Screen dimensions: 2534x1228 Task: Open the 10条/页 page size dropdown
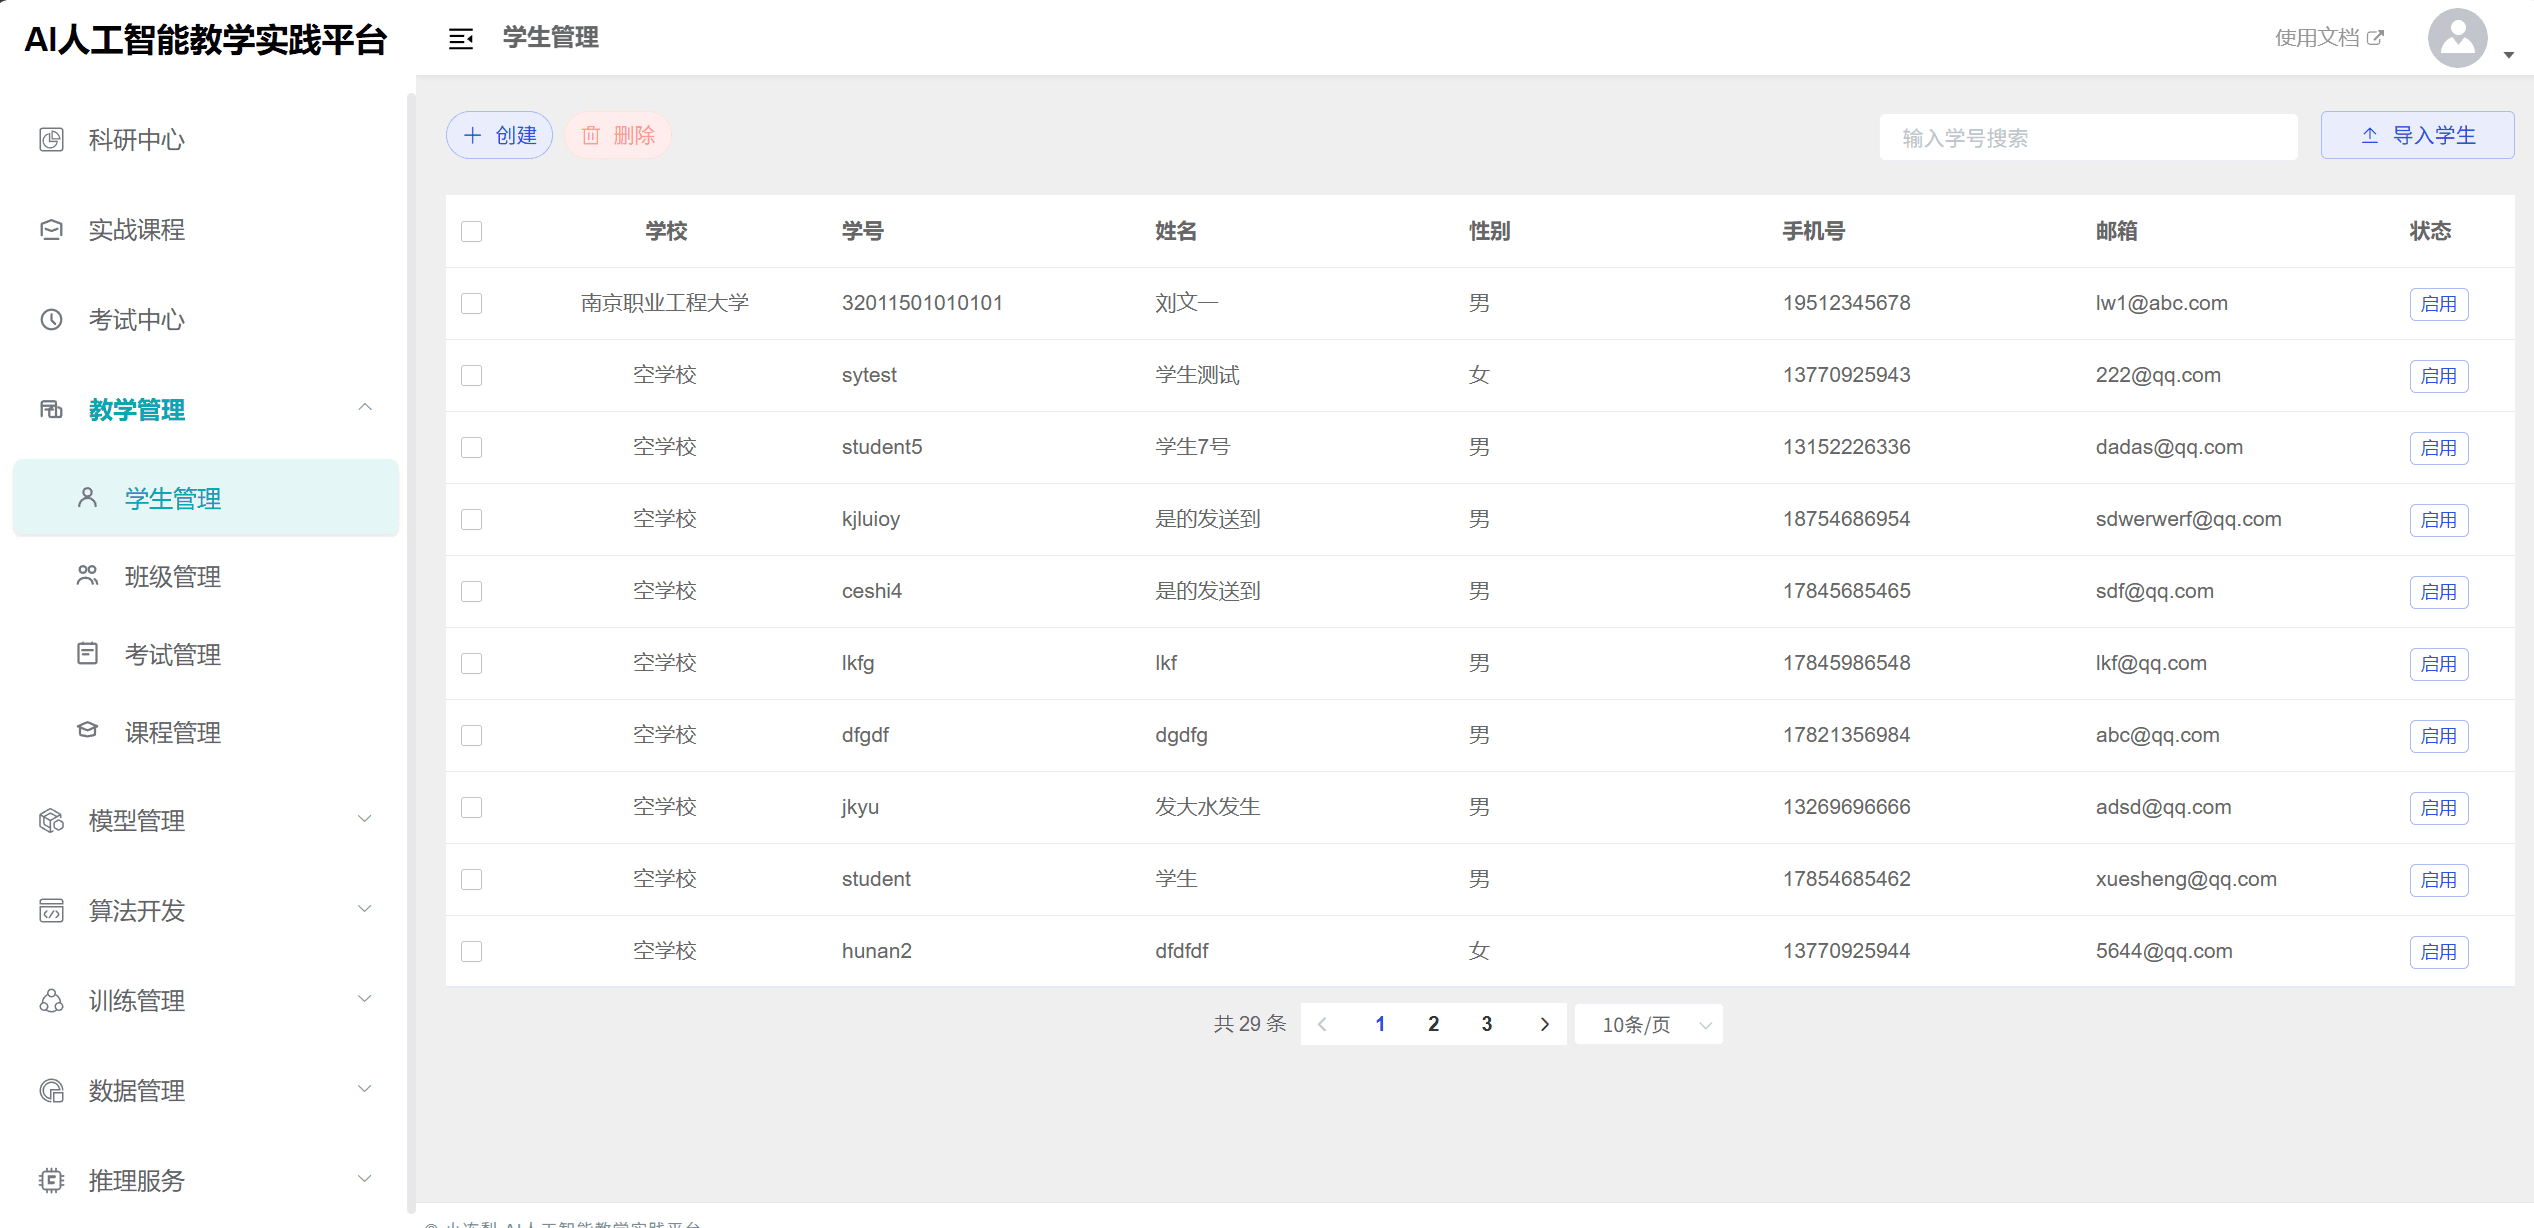pos(1648,1025)
